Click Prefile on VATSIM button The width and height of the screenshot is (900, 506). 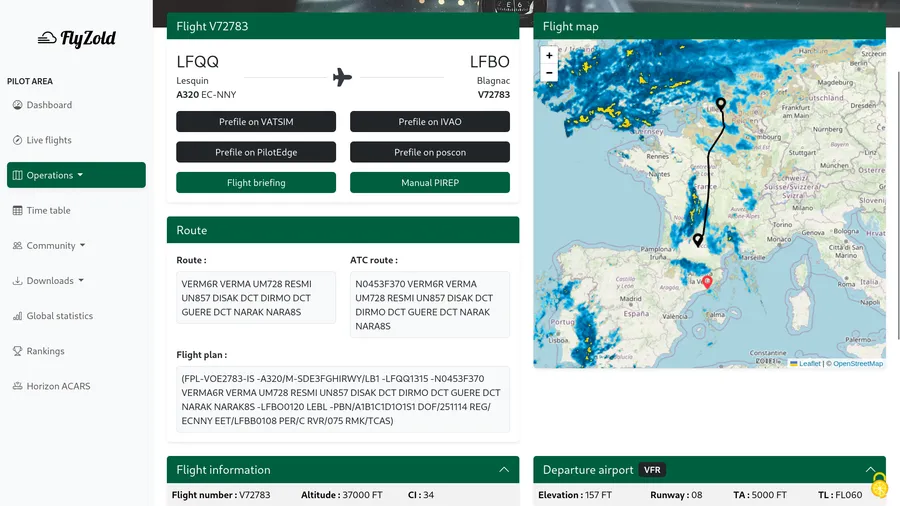[256, 122]
